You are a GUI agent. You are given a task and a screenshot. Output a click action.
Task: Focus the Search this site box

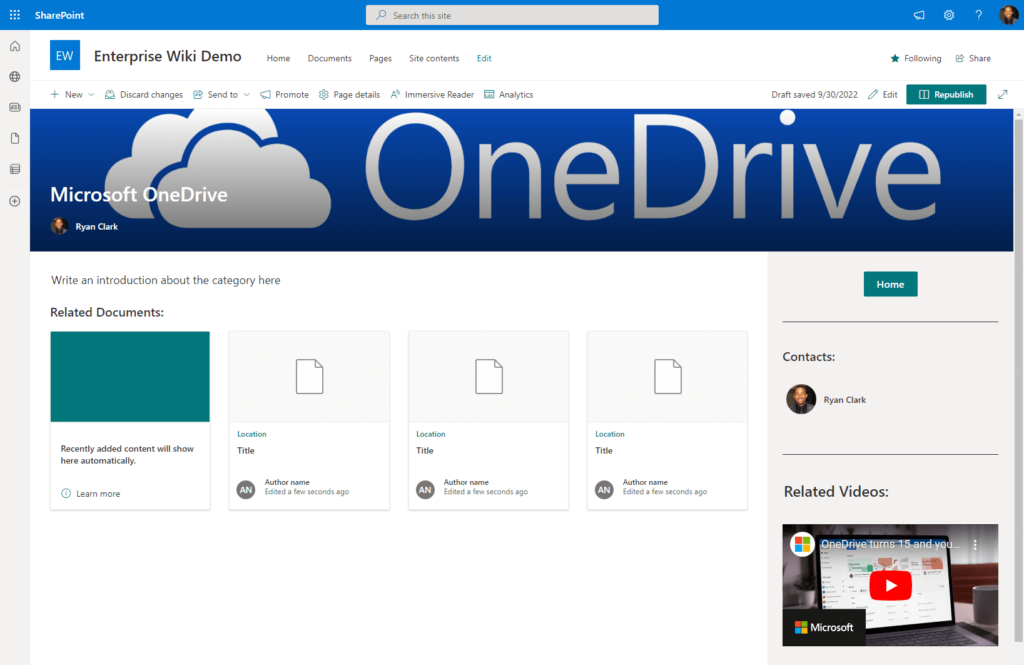(x=512, y=15)
